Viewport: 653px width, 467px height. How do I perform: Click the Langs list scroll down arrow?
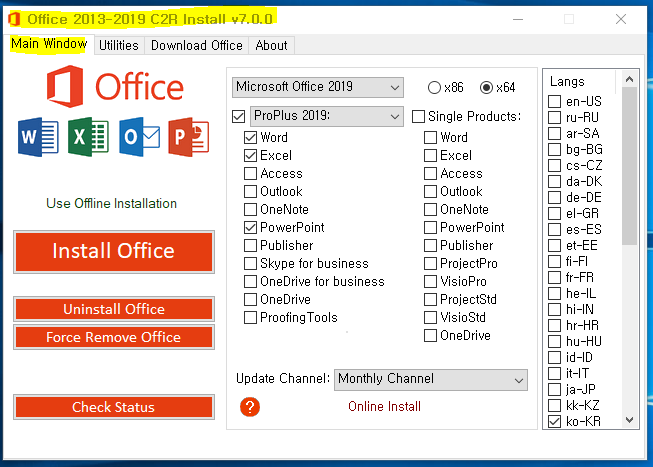[630, 420]
